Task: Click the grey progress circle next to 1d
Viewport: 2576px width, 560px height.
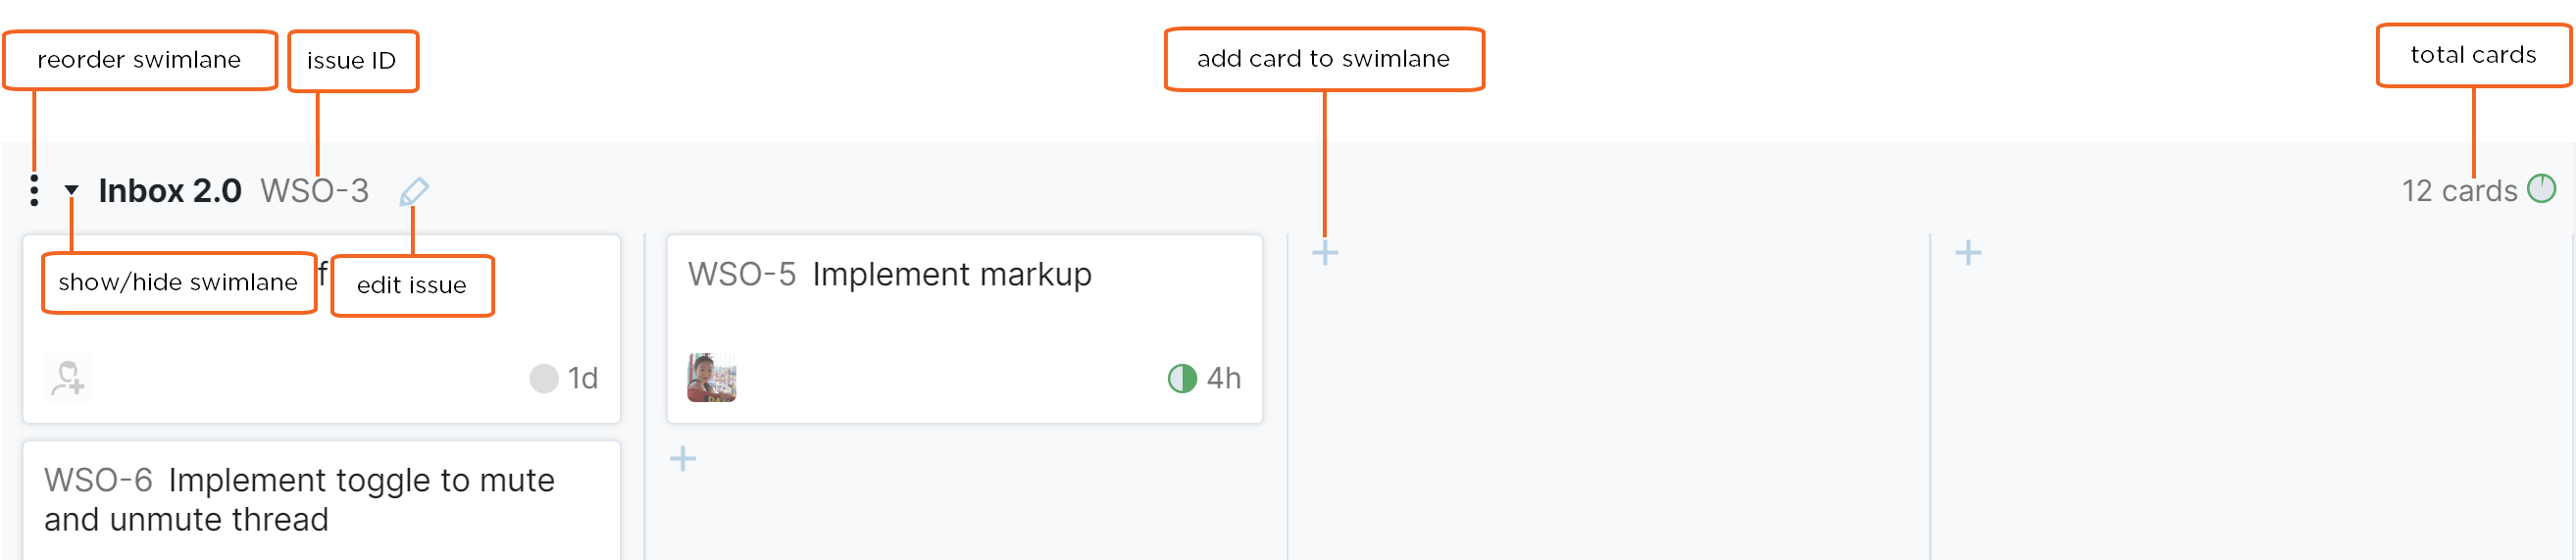Action: 543,378
